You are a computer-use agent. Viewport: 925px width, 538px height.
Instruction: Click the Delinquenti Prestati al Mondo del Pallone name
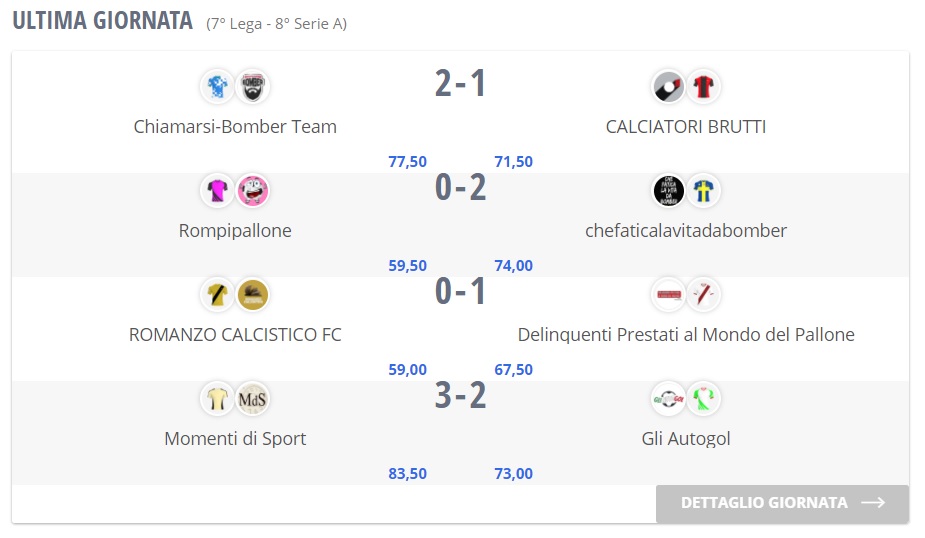click(686, 335)
